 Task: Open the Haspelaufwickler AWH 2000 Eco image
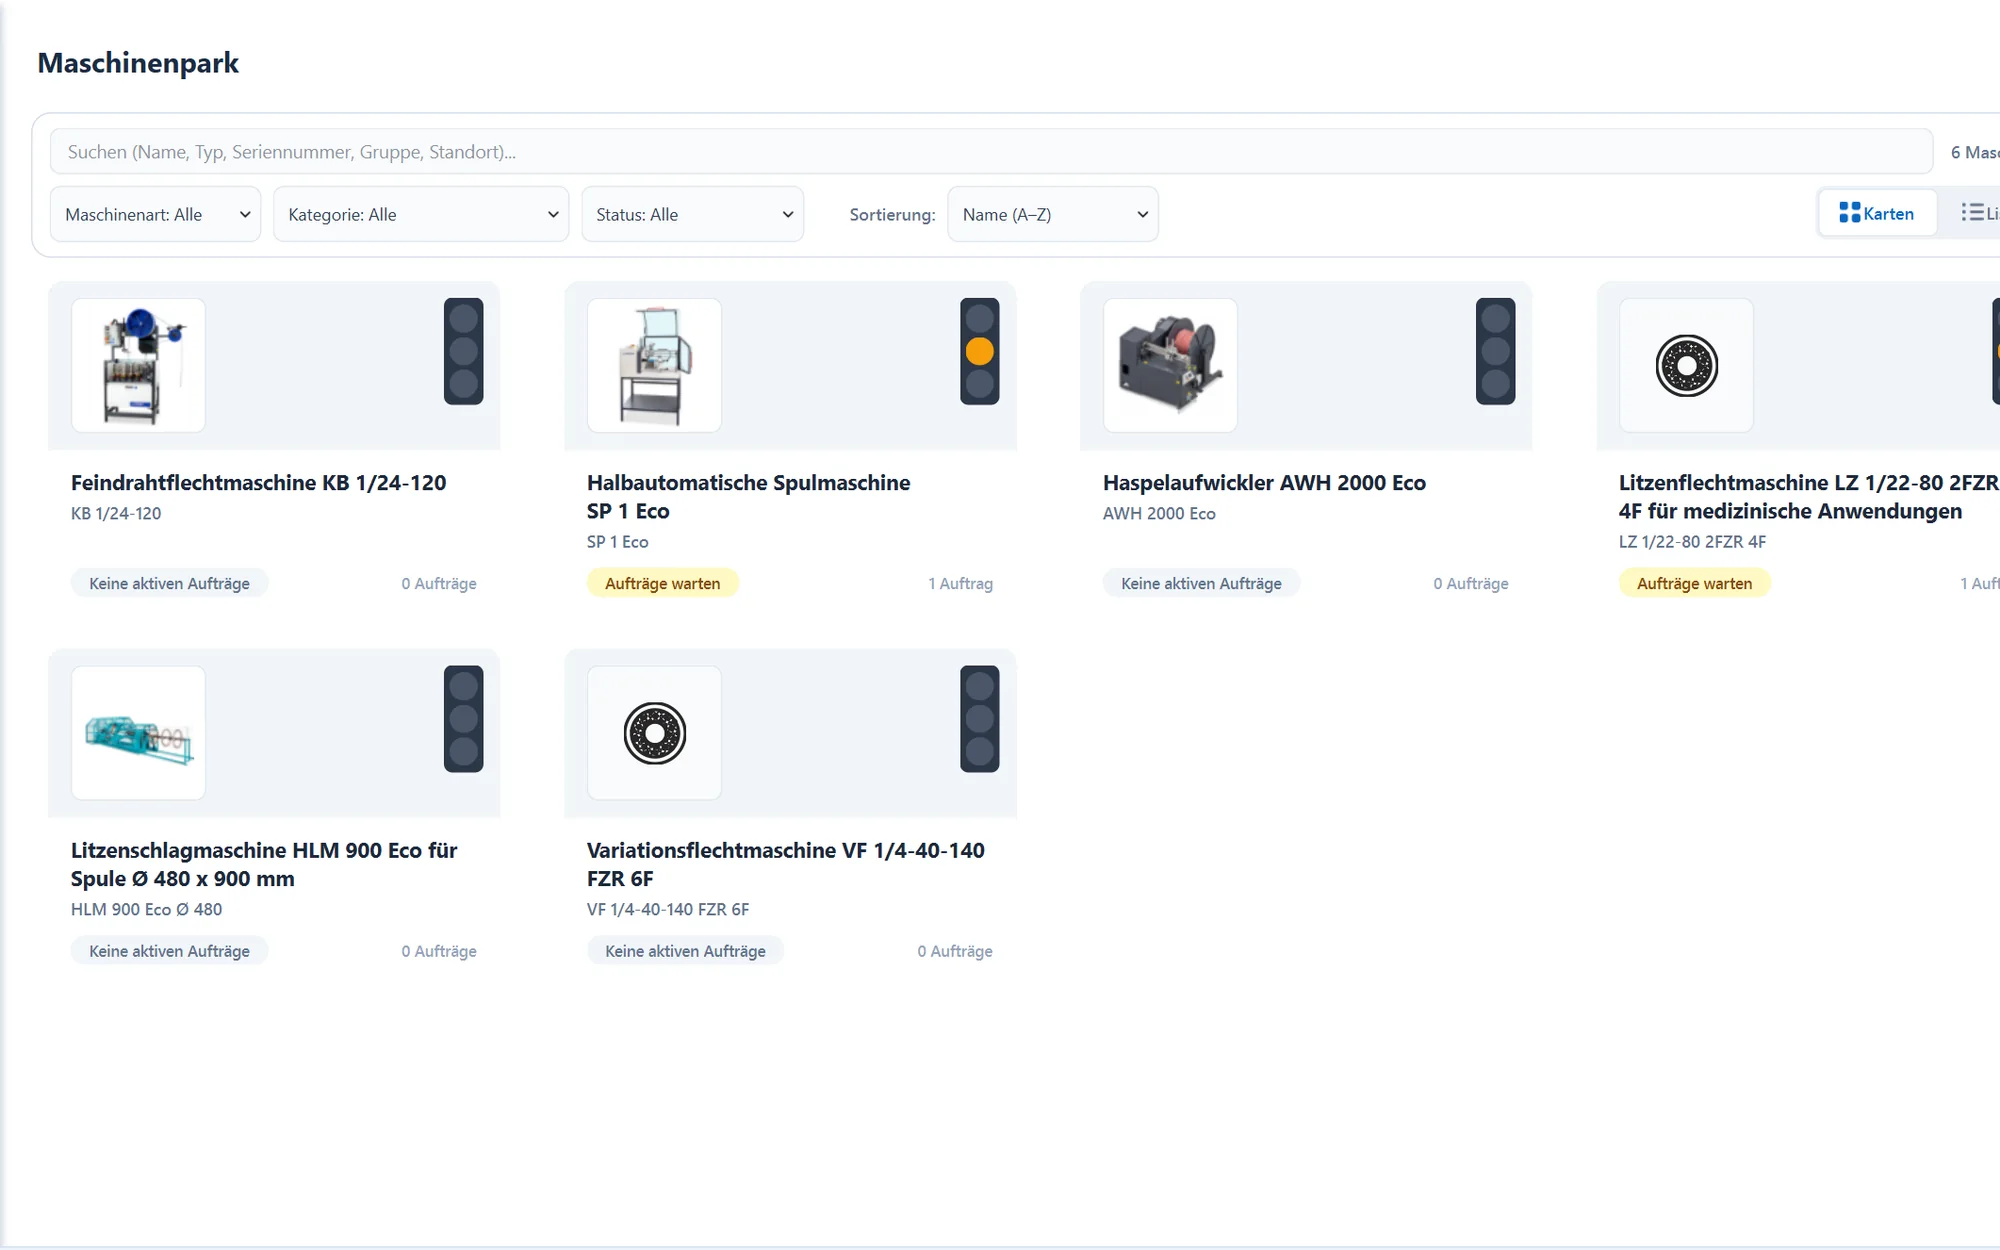tap(1170, 365)
